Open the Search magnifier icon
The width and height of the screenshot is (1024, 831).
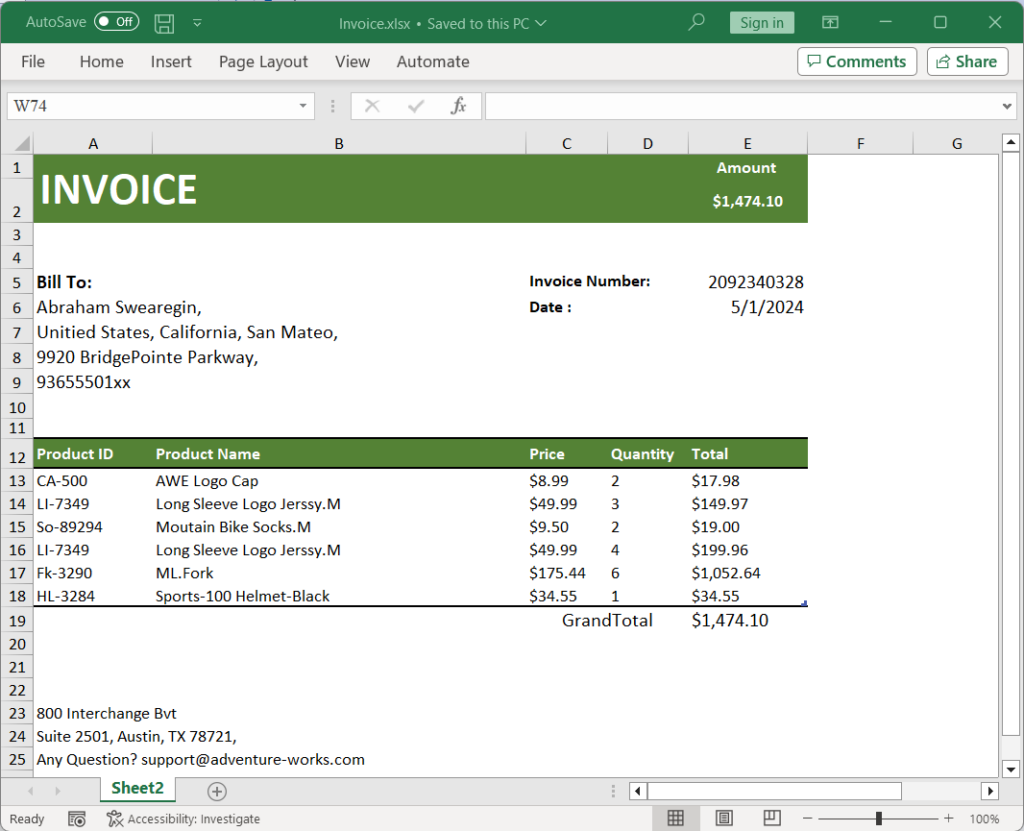(697, 22)
